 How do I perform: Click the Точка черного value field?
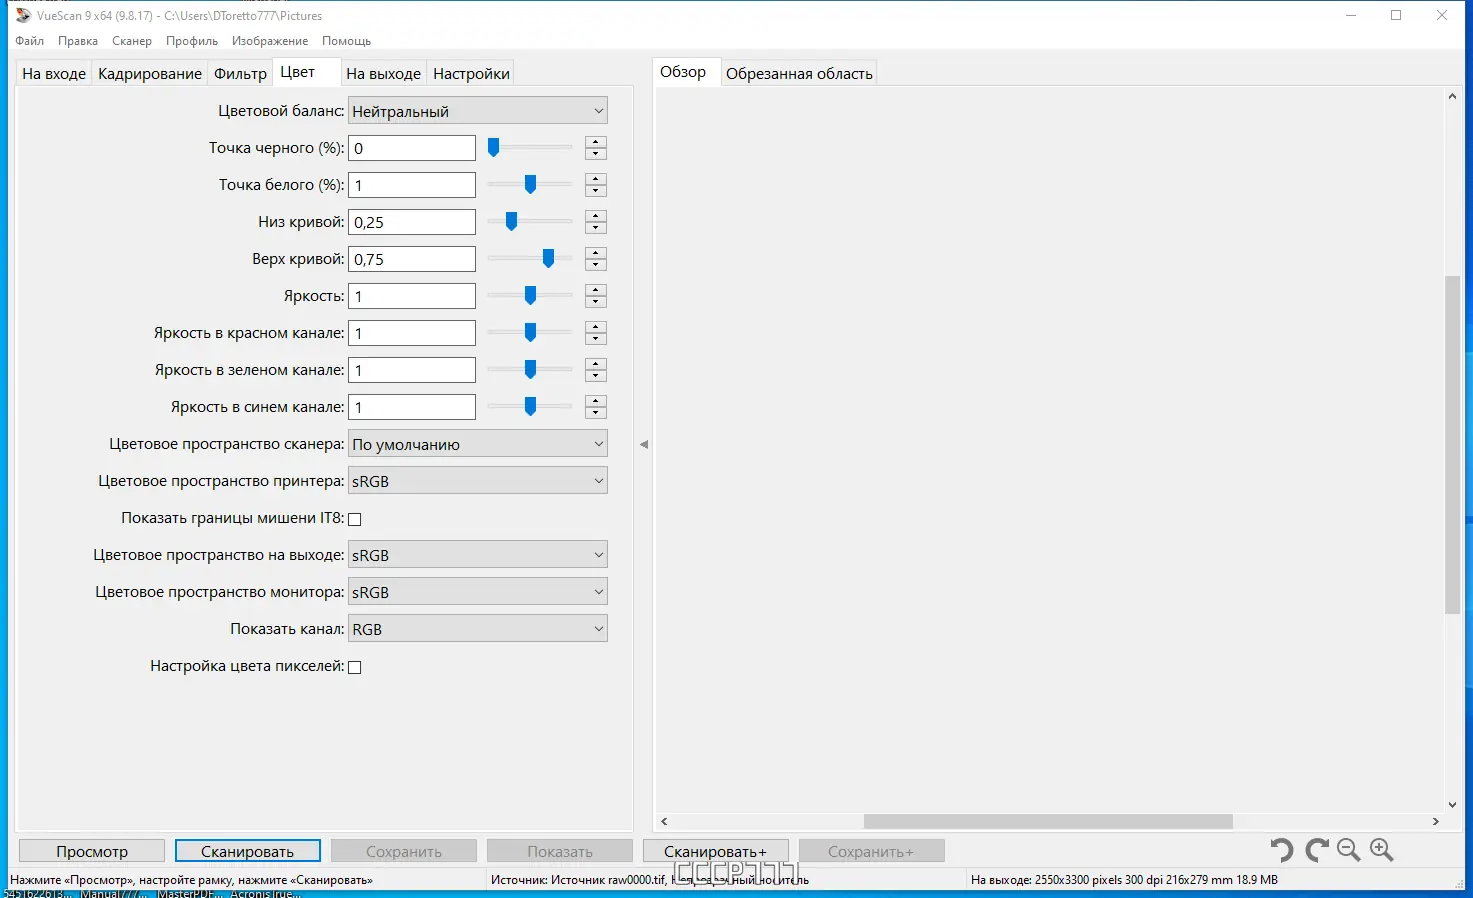412,148
